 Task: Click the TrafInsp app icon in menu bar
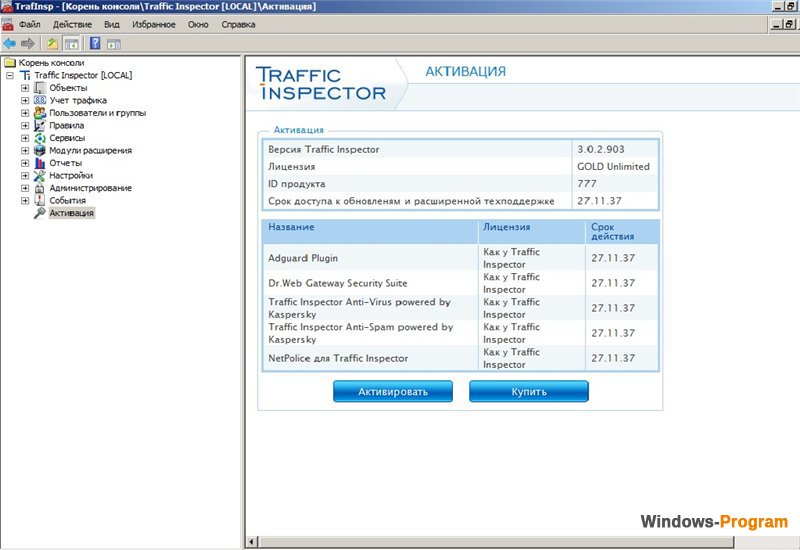(7, 24)
